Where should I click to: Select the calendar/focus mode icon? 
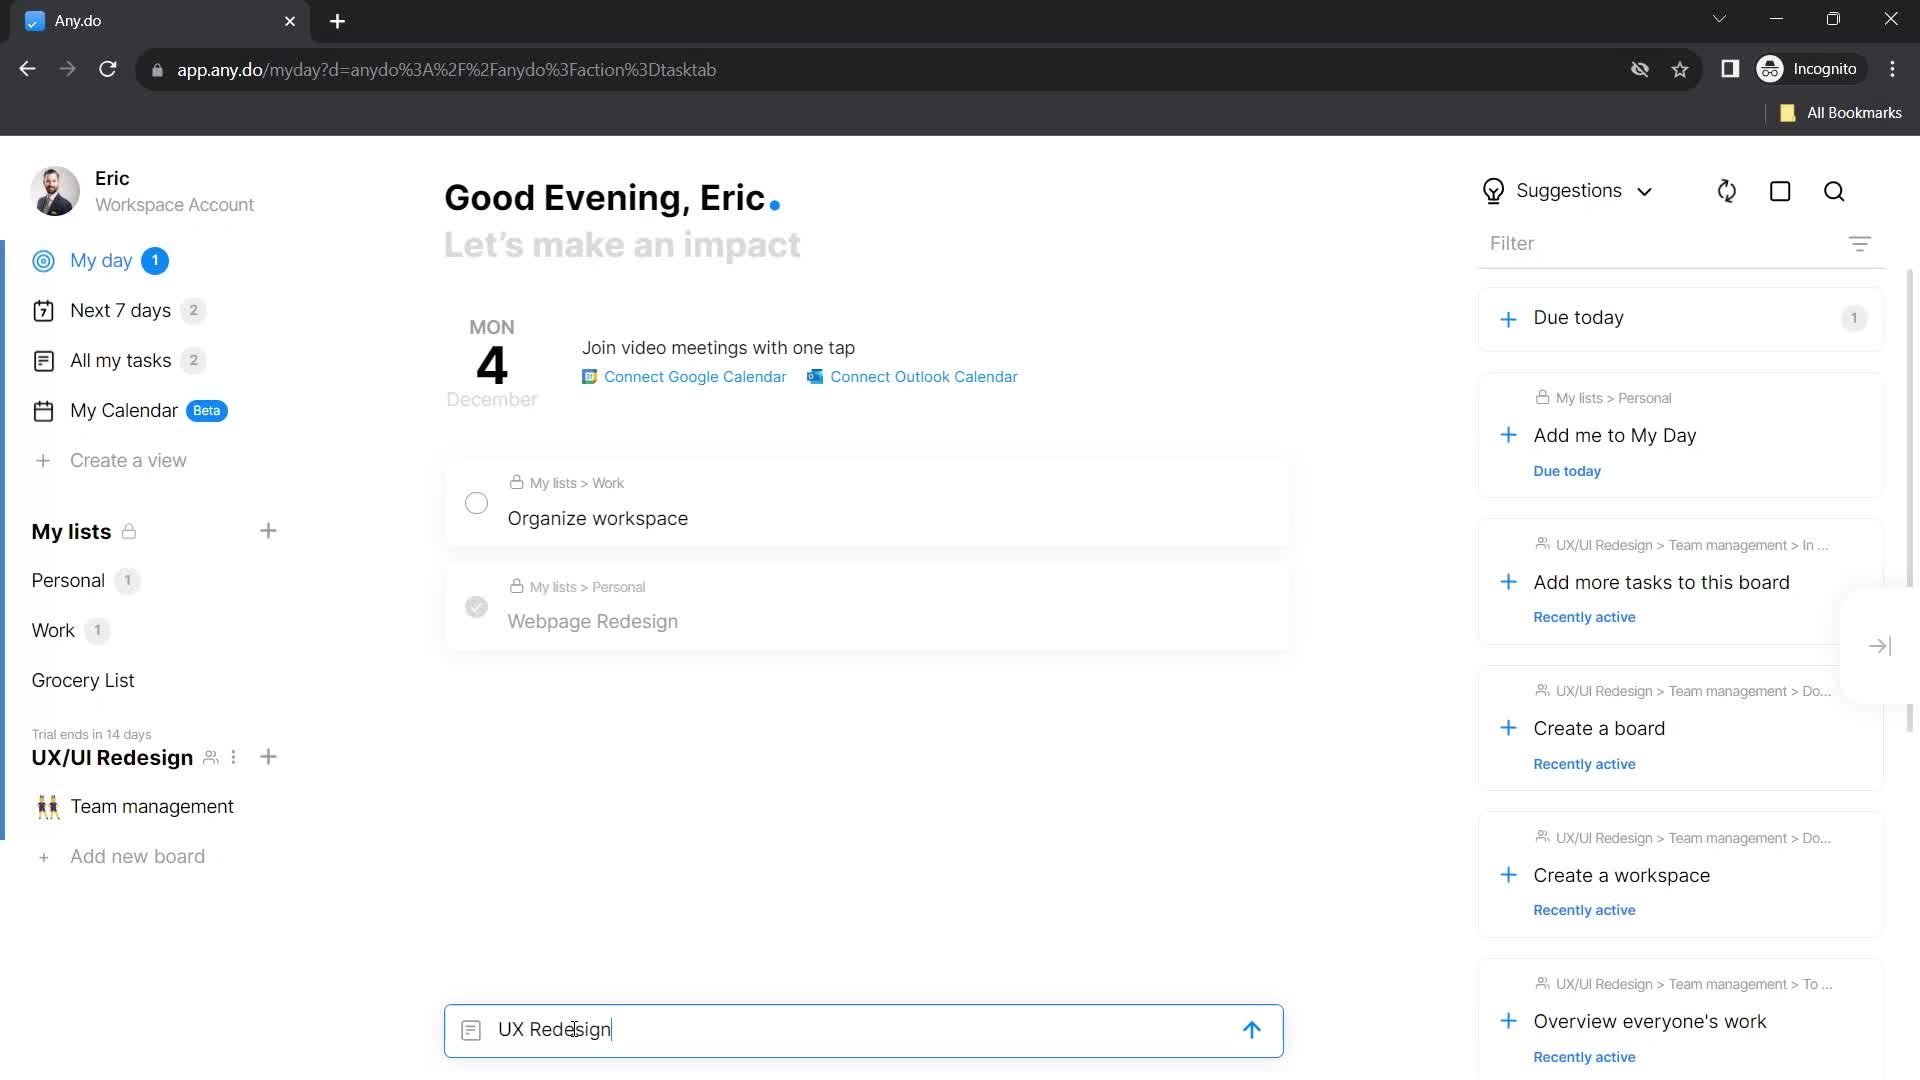coord(1780,191)
